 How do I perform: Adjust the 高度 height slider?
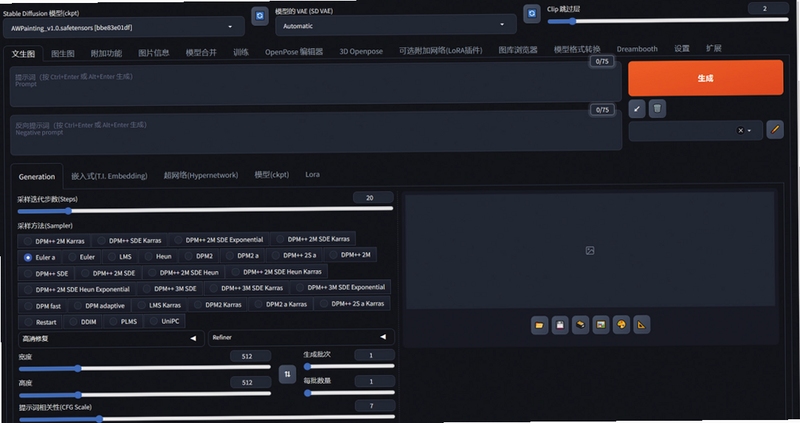[144, 394]
